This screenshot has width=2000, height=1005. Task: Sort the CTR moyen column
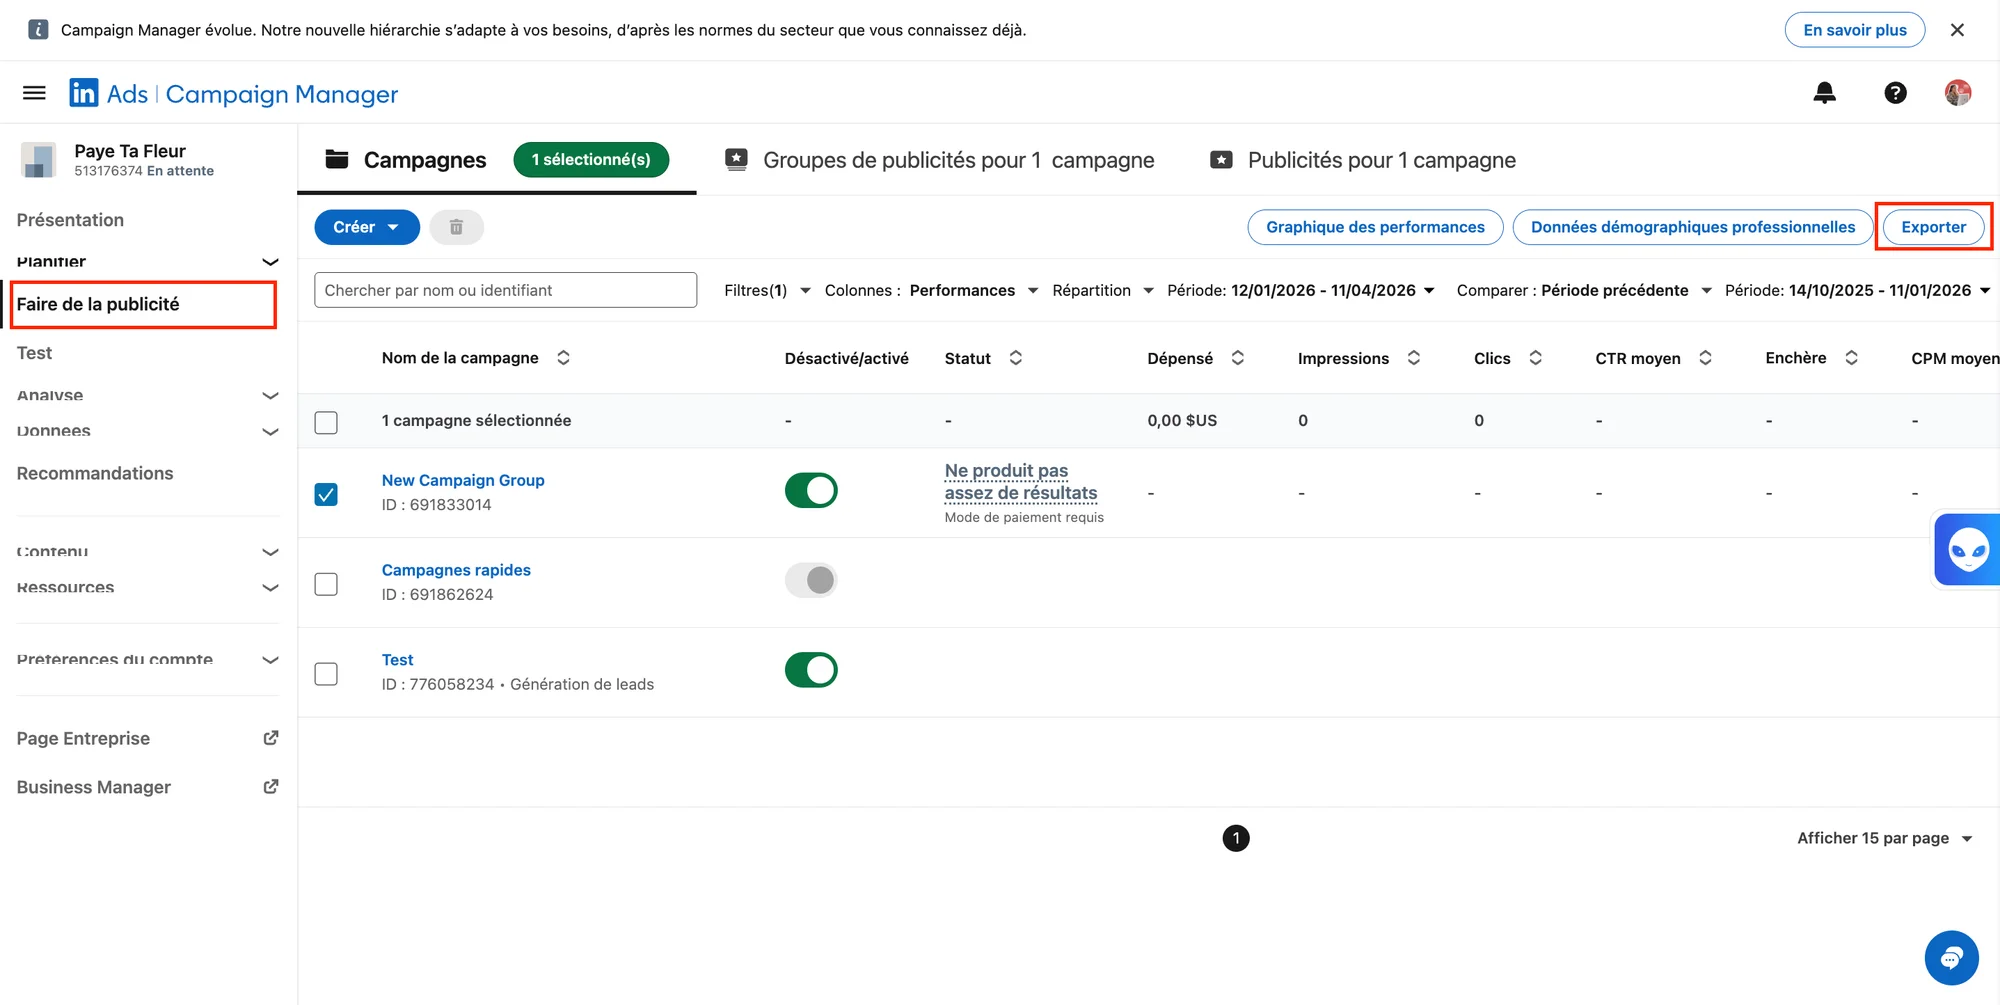(x=1705, y=358)
